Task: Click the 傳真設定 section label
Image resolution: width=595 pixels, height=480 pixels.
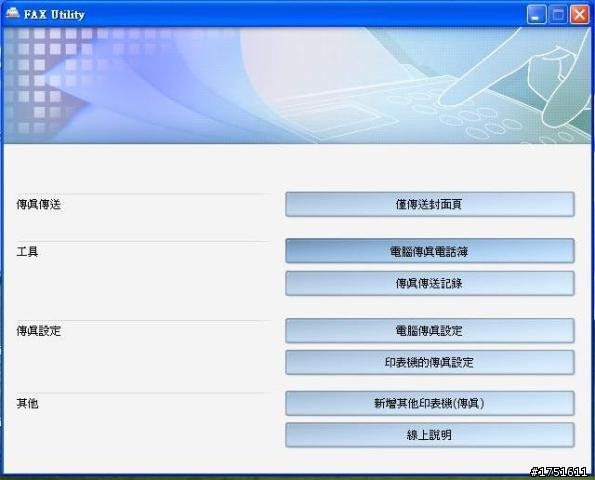Action: point(38,330)
